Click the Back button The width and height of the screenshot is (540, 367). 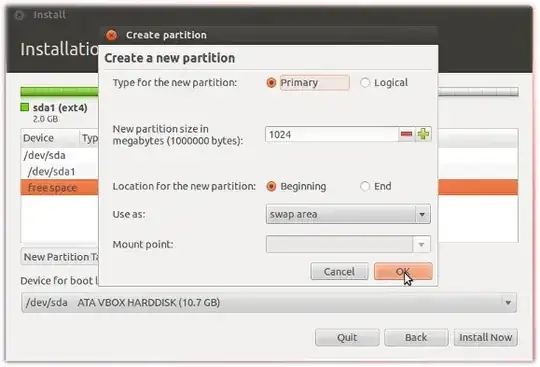coord(416,337)
